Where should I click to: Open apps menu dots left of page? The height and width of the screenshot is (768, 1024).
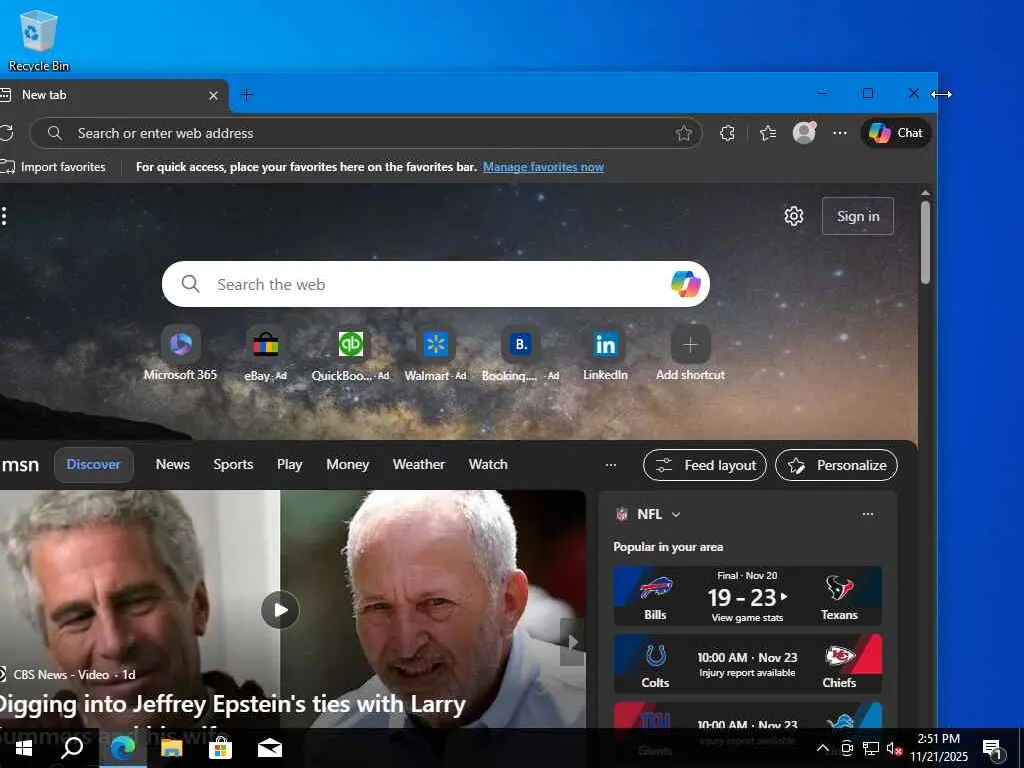[5, 216]
